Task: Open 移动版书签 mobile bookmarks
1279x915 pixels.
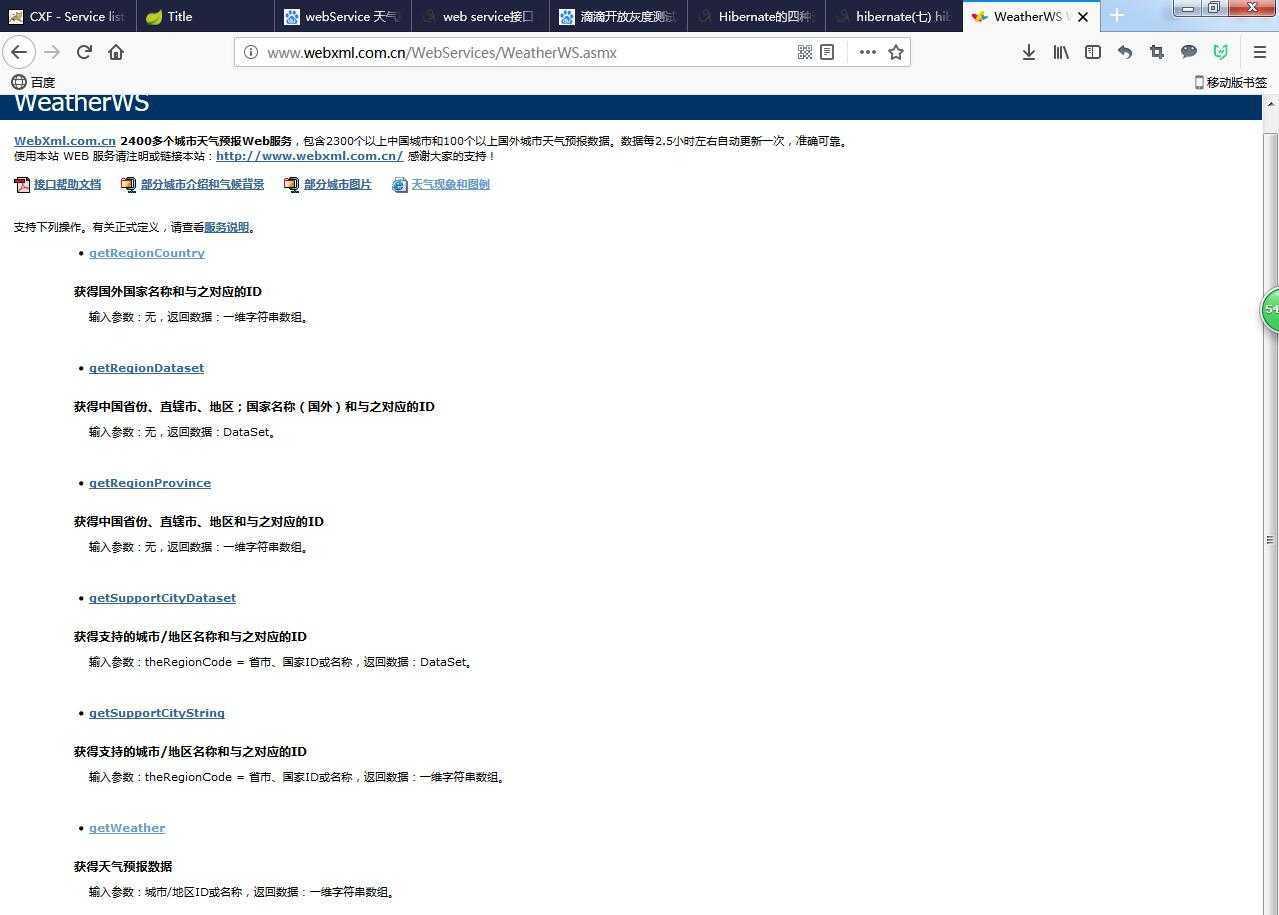Action: (1230, 82)
